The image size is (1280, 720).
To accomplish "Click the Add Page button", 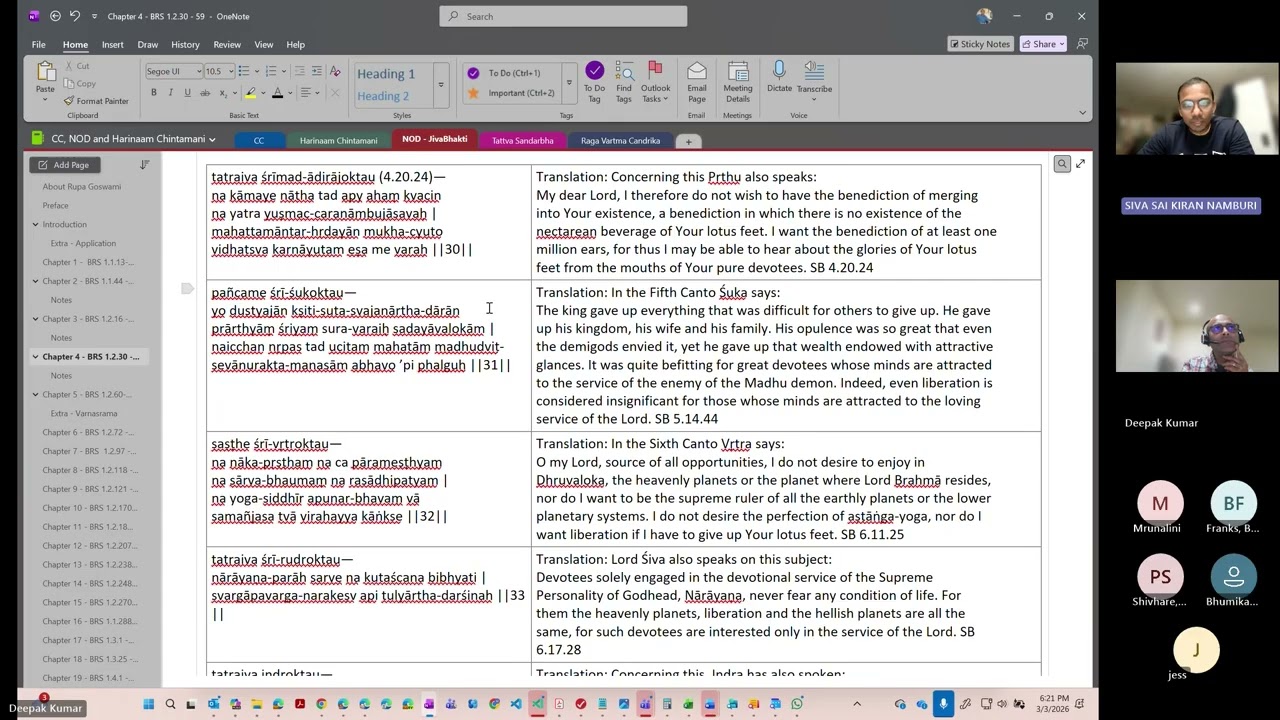I will [x=65, y=165].
